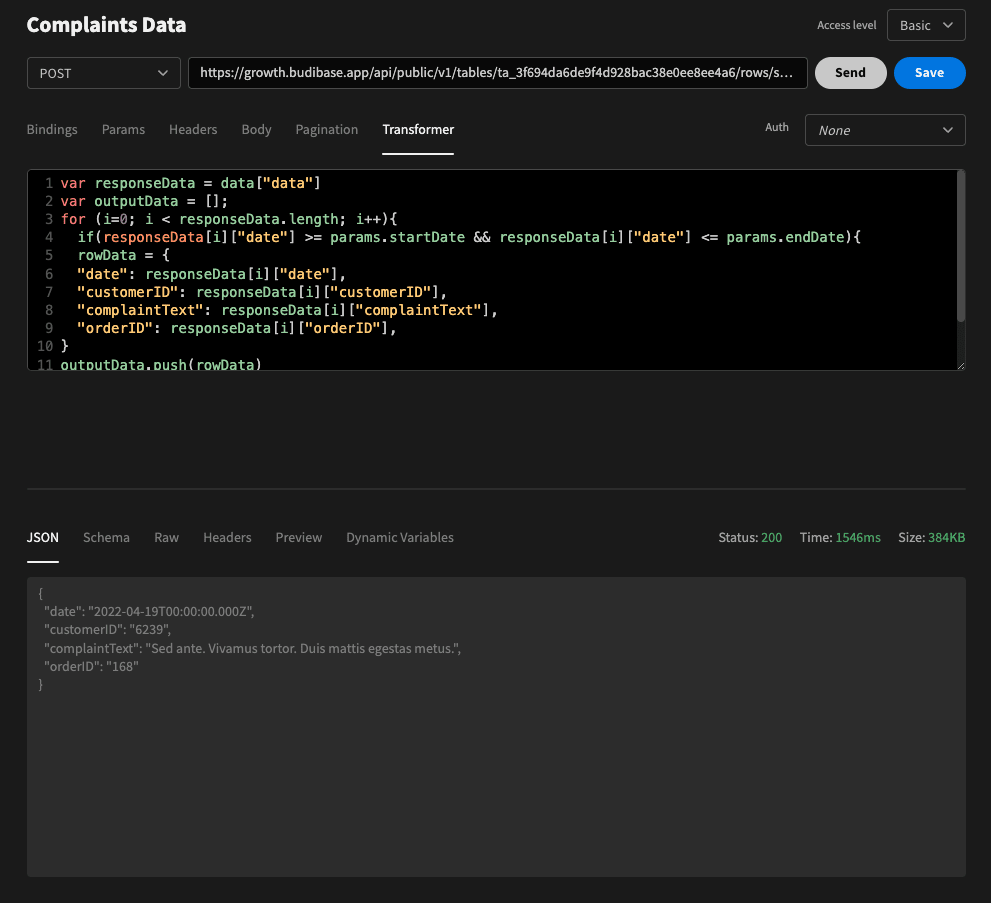This screenshot has height=903, width=991.
Task: Select the JSON response tab
Action: 42,538
